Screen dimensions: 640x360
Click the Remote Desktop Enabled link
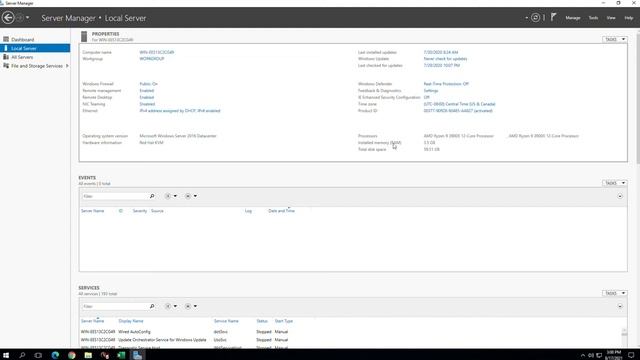click(147, 97)
